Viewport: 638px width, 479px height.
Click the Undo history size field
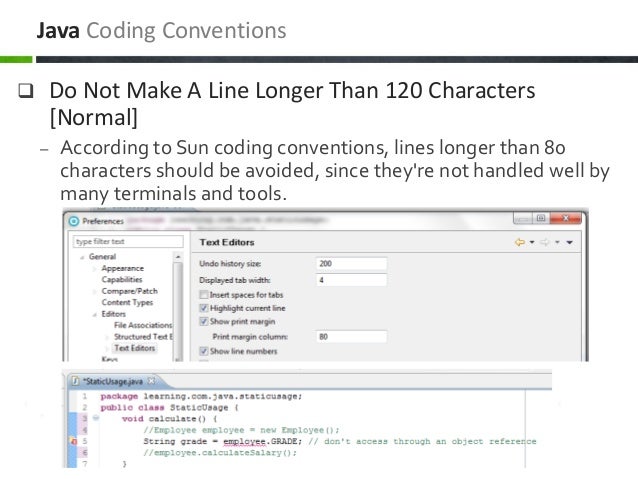coord(351,264)
